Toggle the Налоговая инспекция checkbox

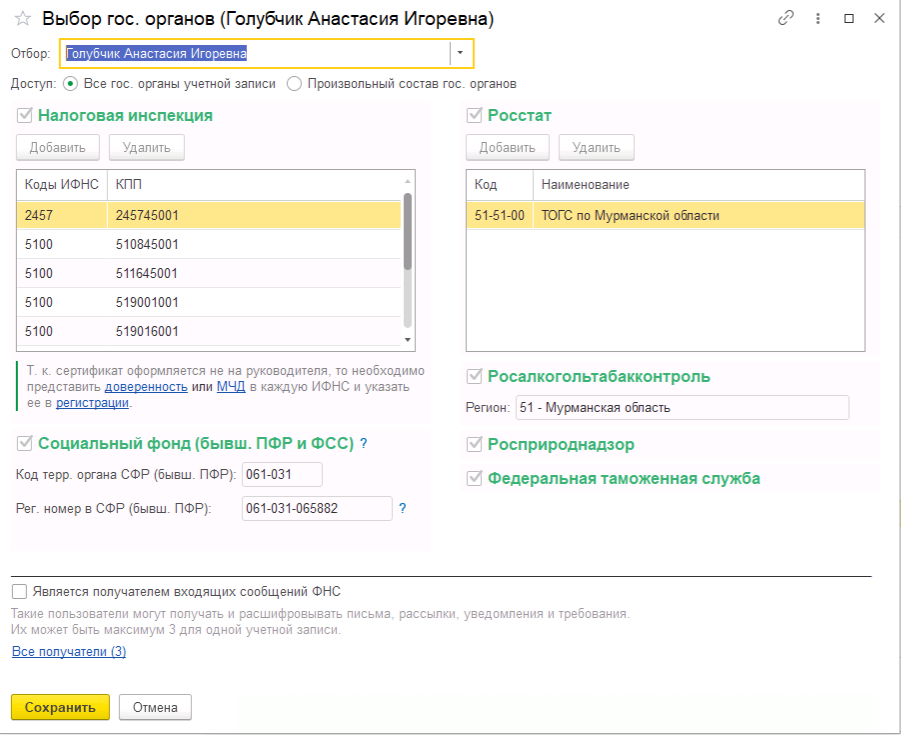[24, 115]
